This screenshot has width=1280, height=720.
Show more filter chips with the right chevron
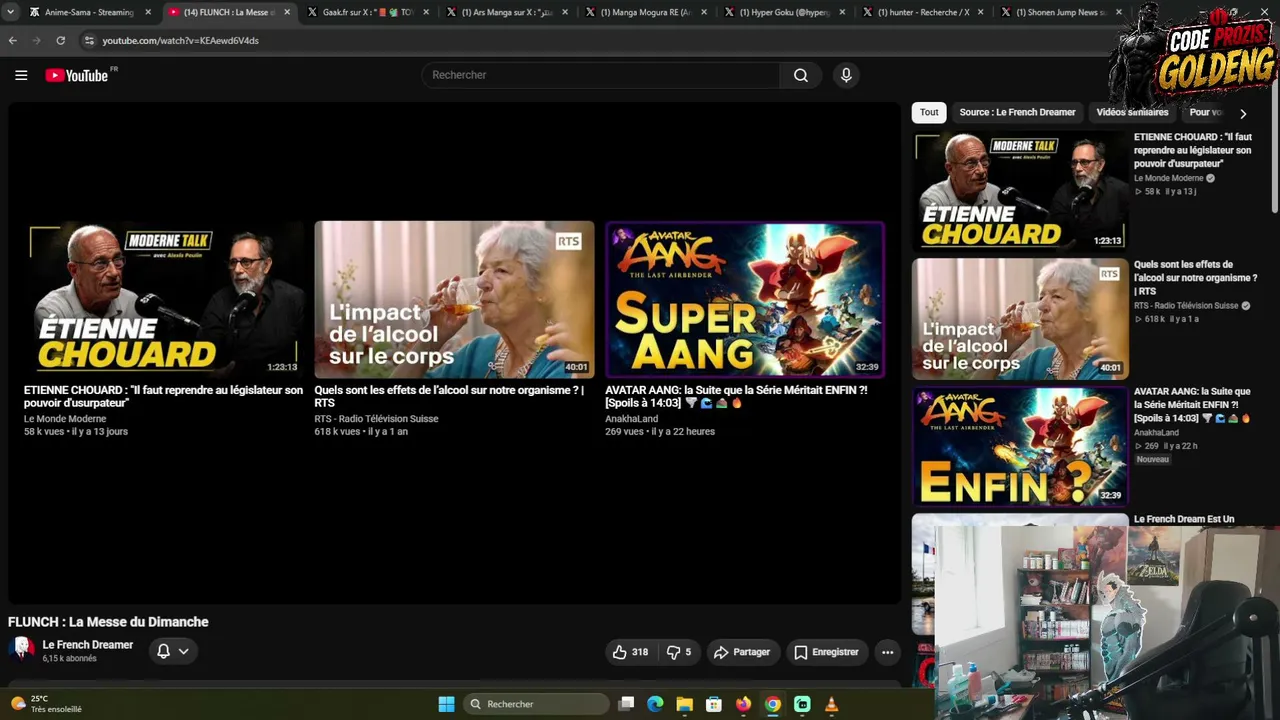pyautogui.click(x=1243, y=114)
